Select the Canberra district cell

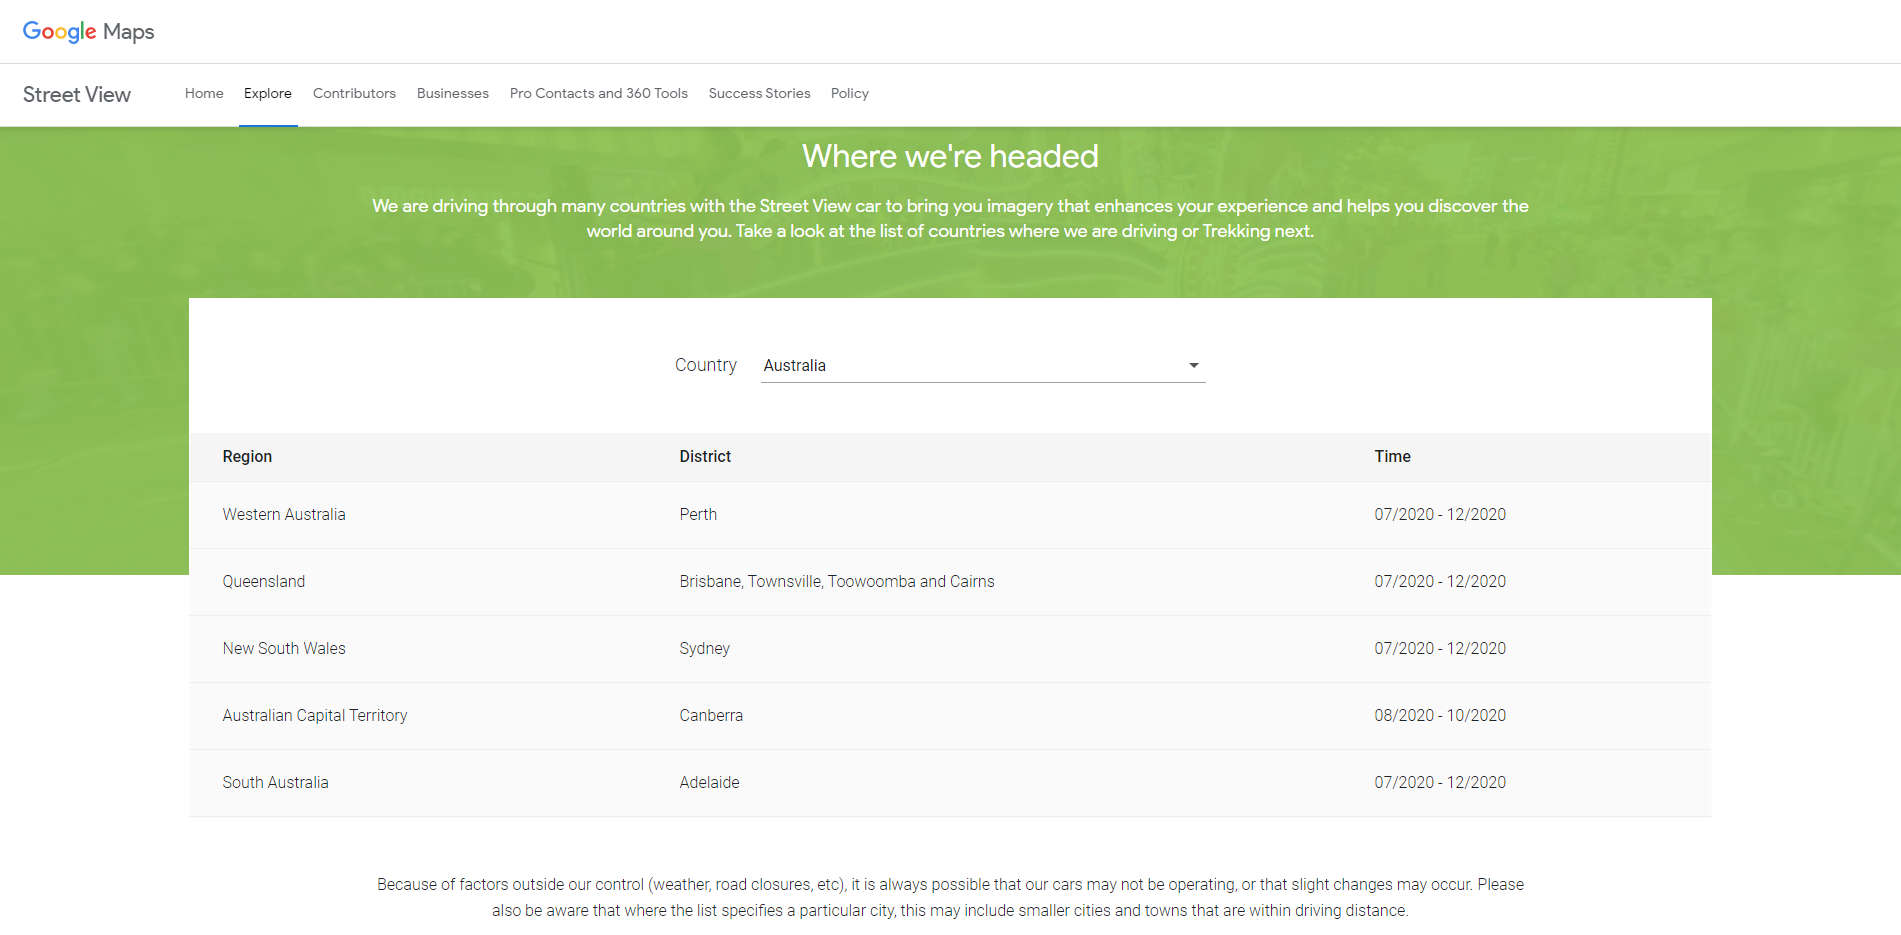pos(711,715)
